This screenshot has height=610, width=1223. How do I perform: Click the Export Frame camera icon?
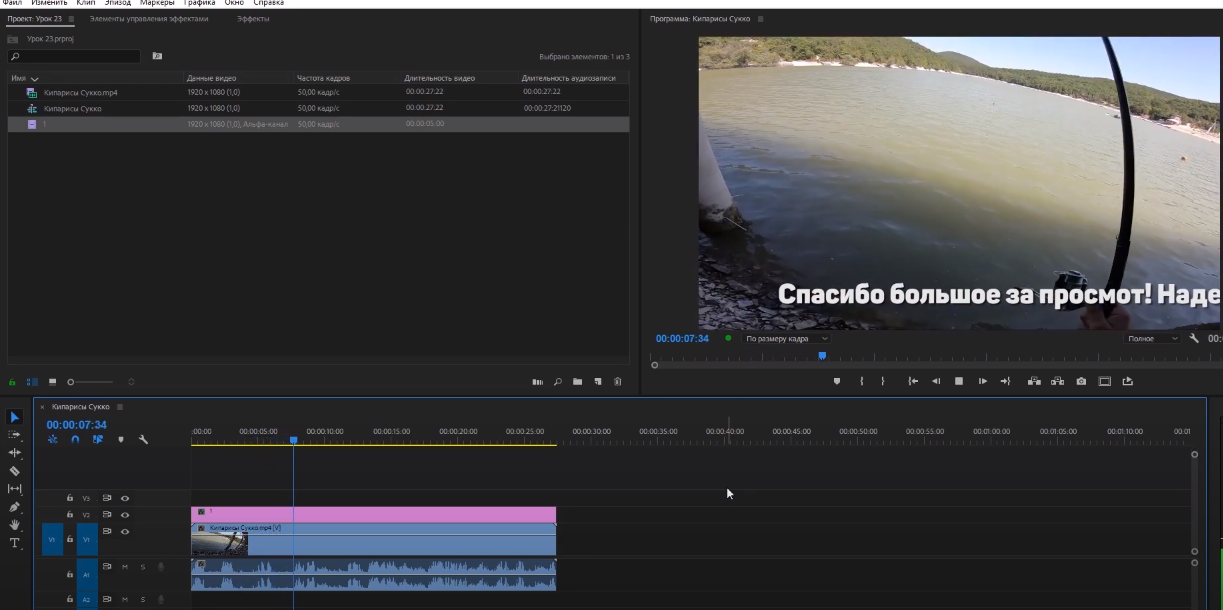1080,382
